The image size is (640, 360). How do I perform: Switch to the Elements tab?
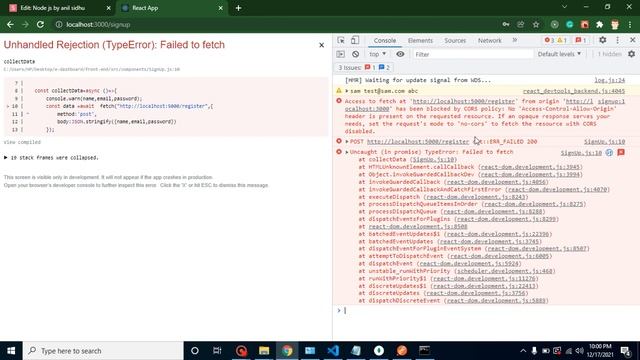coord(420,40)
